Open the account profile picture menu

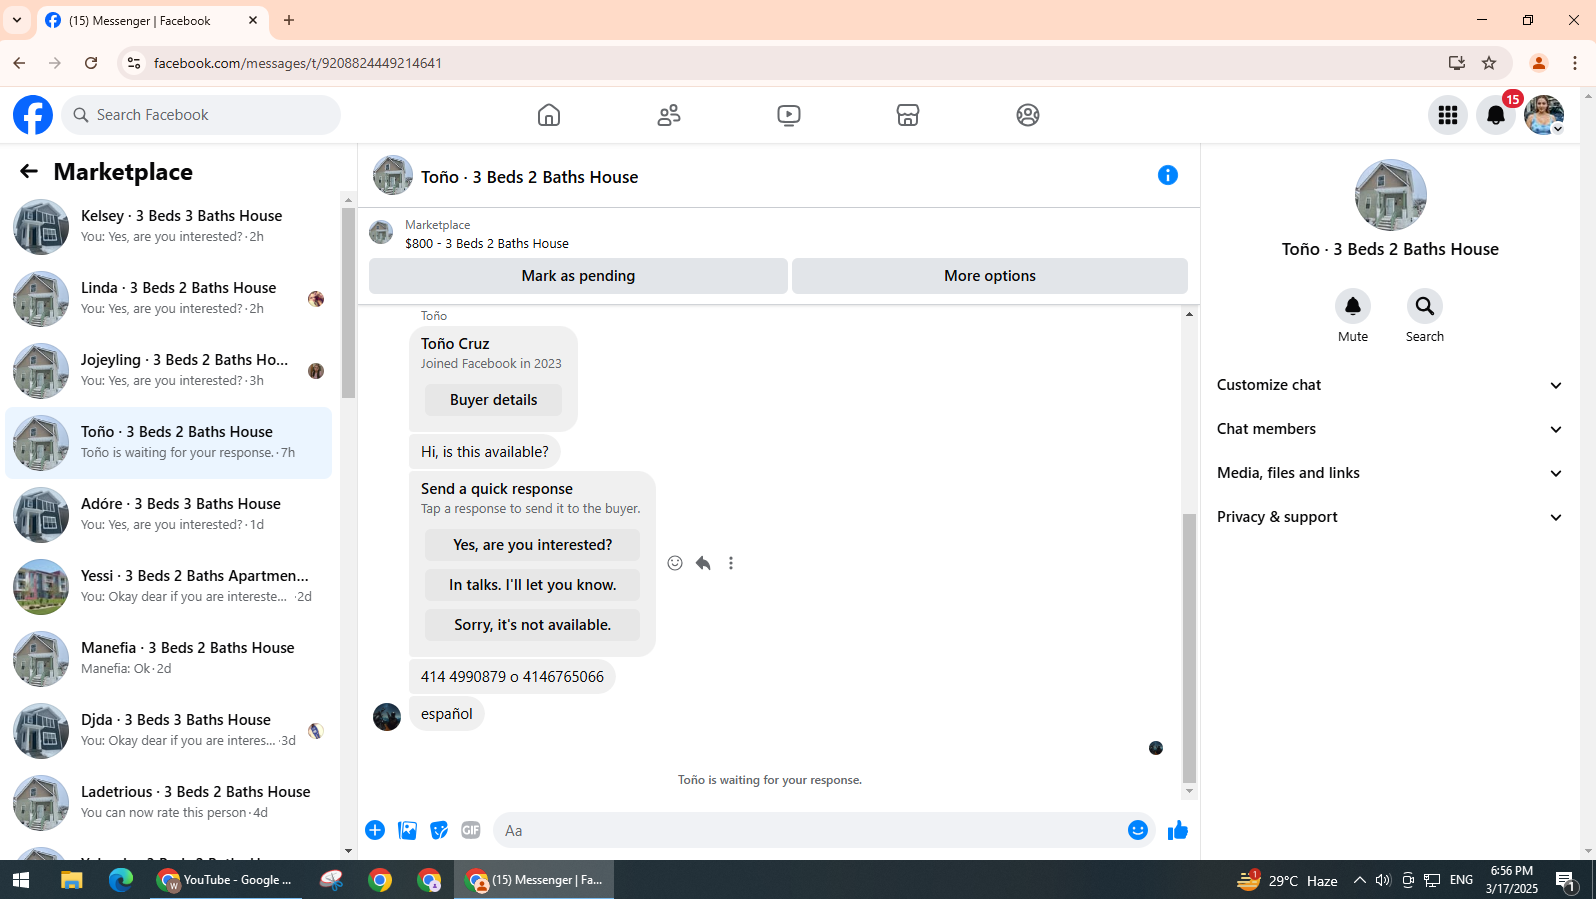pos(1544,115)
